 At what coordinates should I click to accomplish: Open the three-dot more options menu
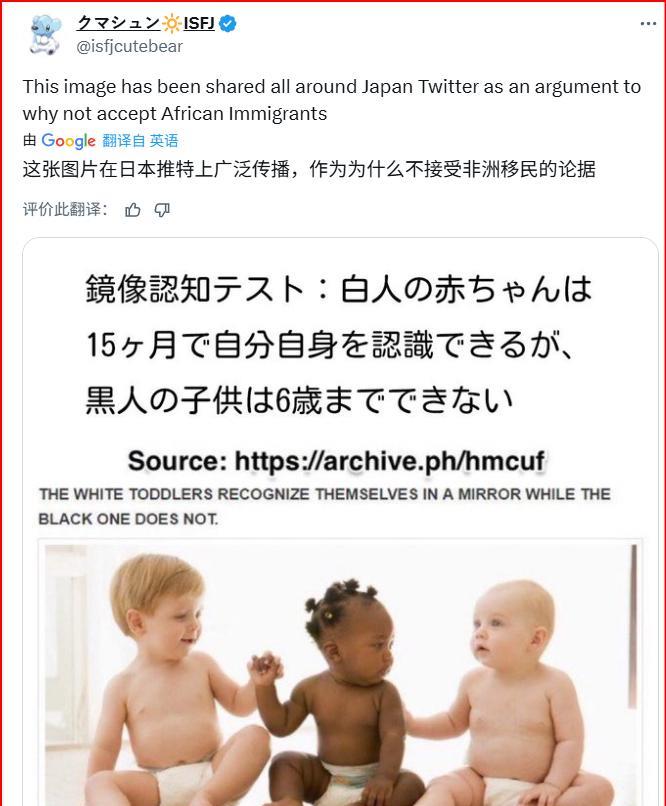point(648,24)
